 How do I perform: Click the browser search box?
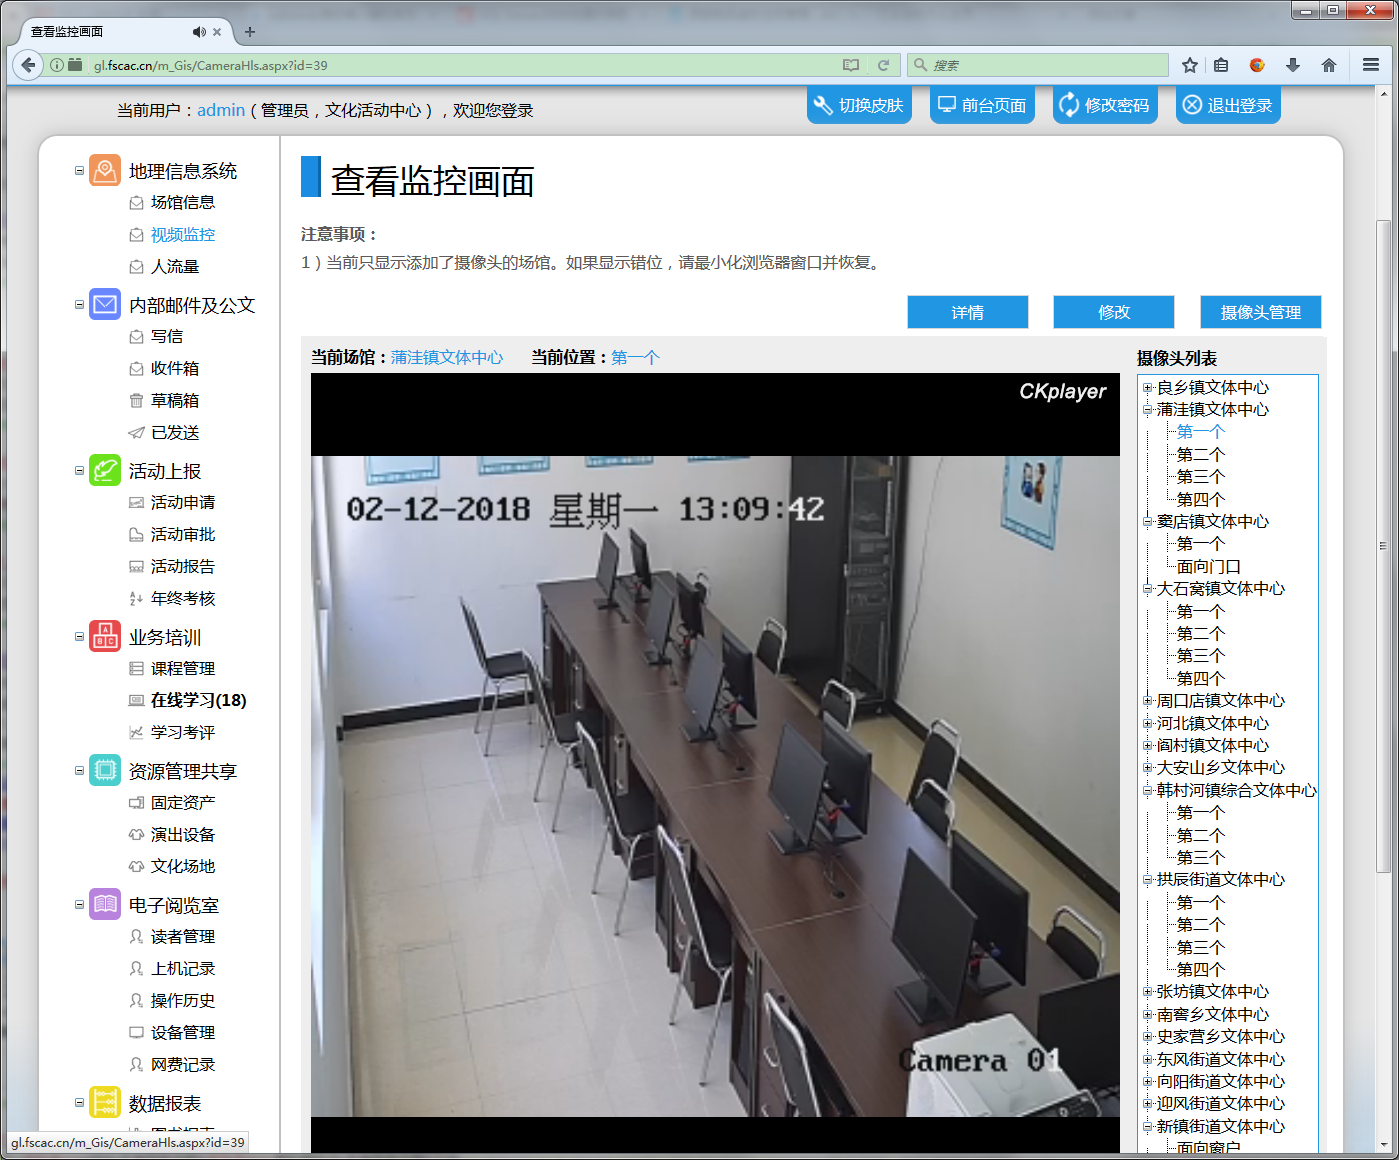(1038, 65)
